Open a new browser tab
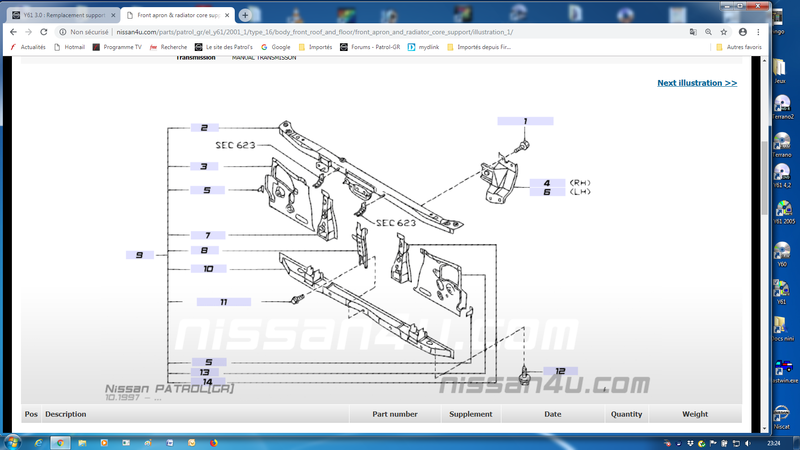Image resolution: width=800 pixels, height=450 pixels. pos(245,15)
